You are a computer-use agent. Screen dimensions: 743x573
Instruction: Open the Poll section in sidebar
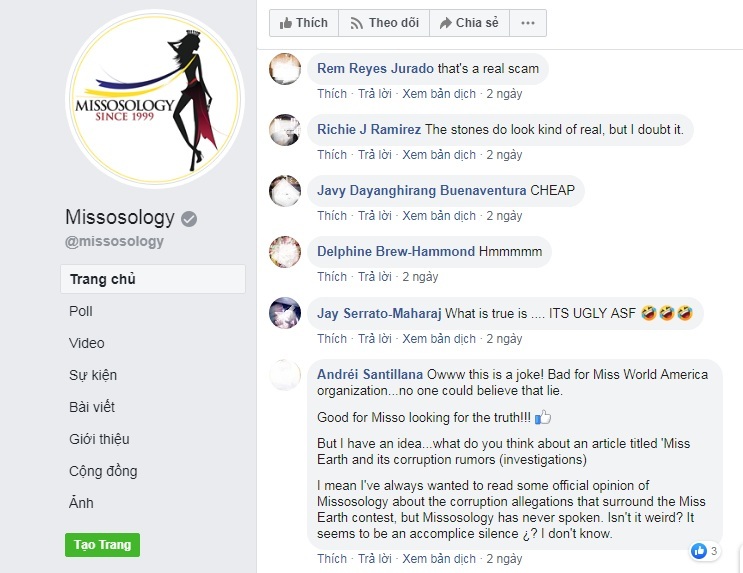click(x=81, y=311)
